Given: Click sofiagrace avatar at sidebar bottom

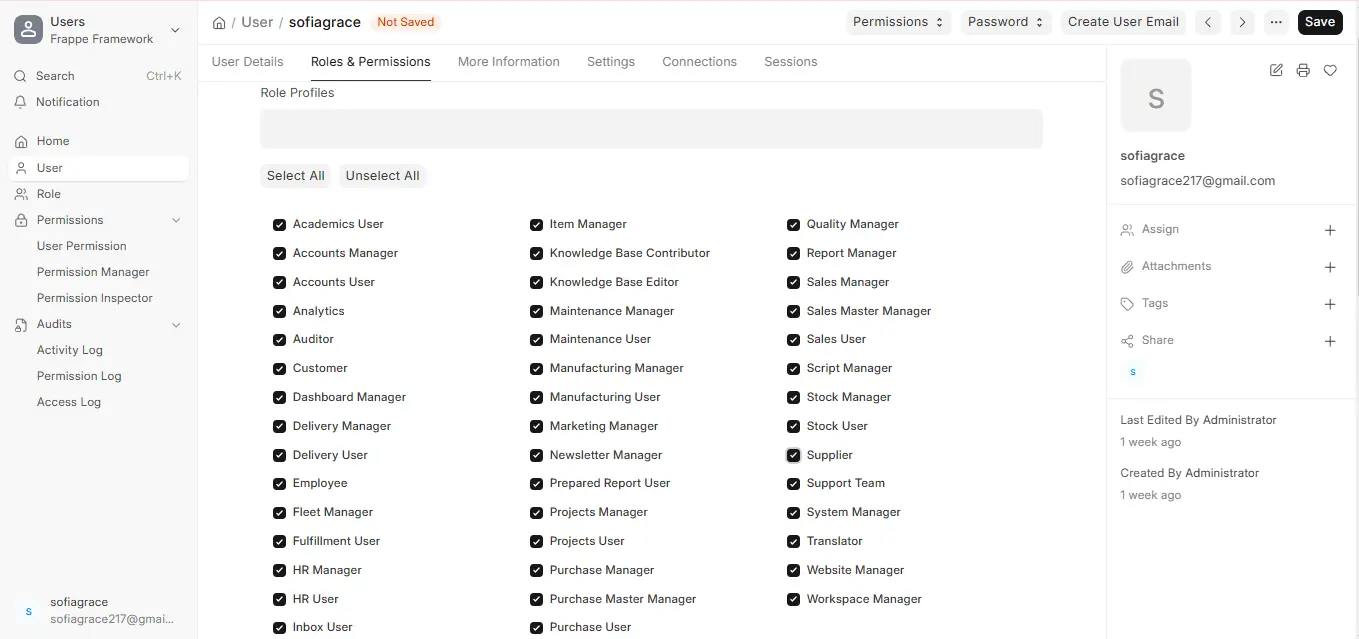Looking at the screenshot, I should click(28, 611).
